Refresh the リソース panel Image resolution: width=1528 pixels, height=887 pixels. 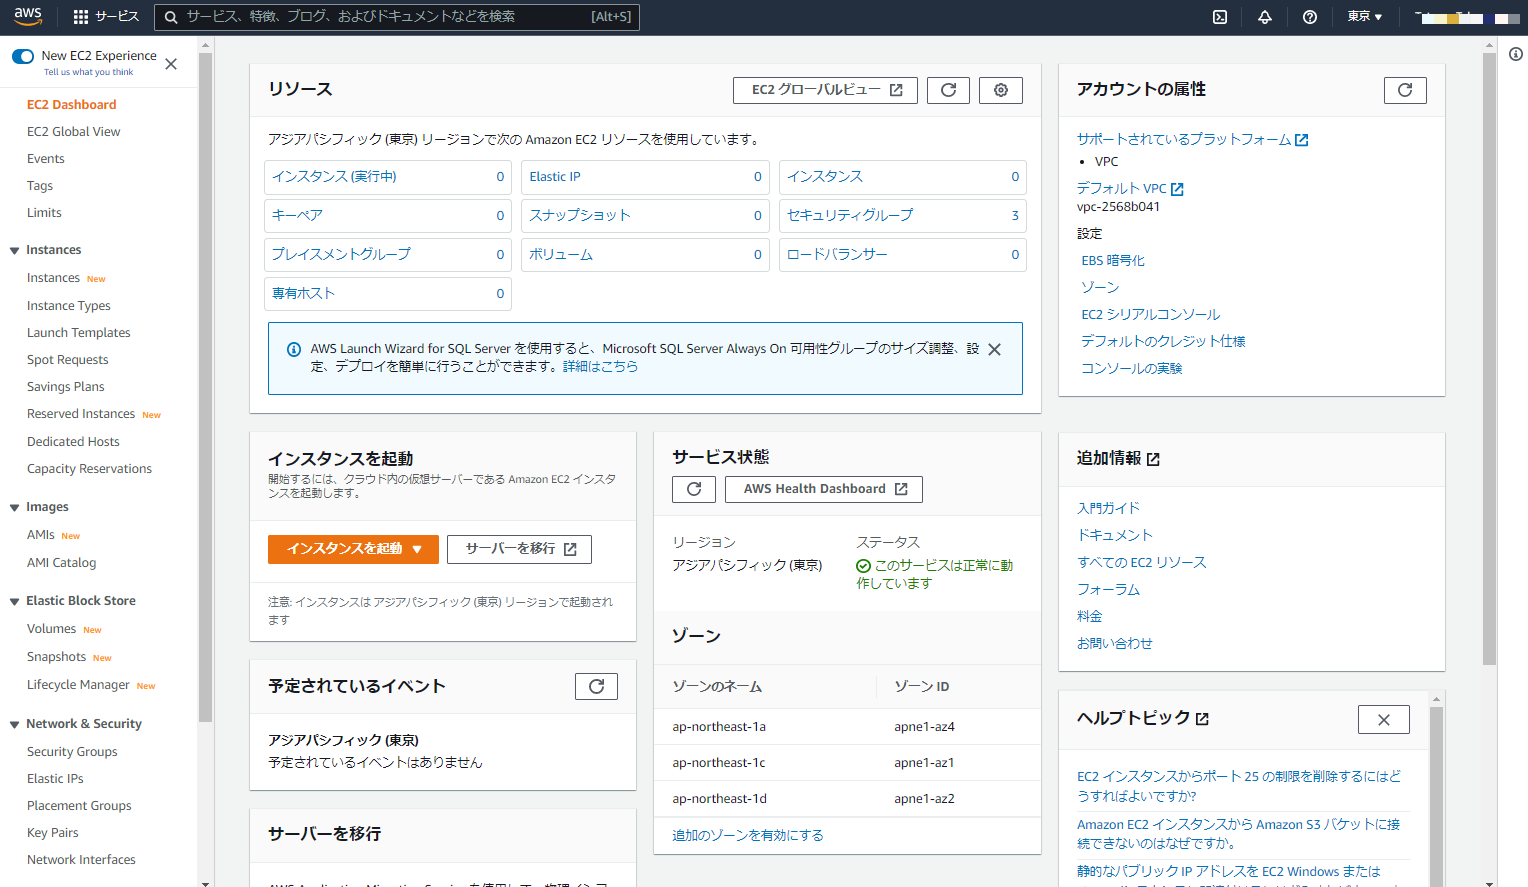point(948,90)
